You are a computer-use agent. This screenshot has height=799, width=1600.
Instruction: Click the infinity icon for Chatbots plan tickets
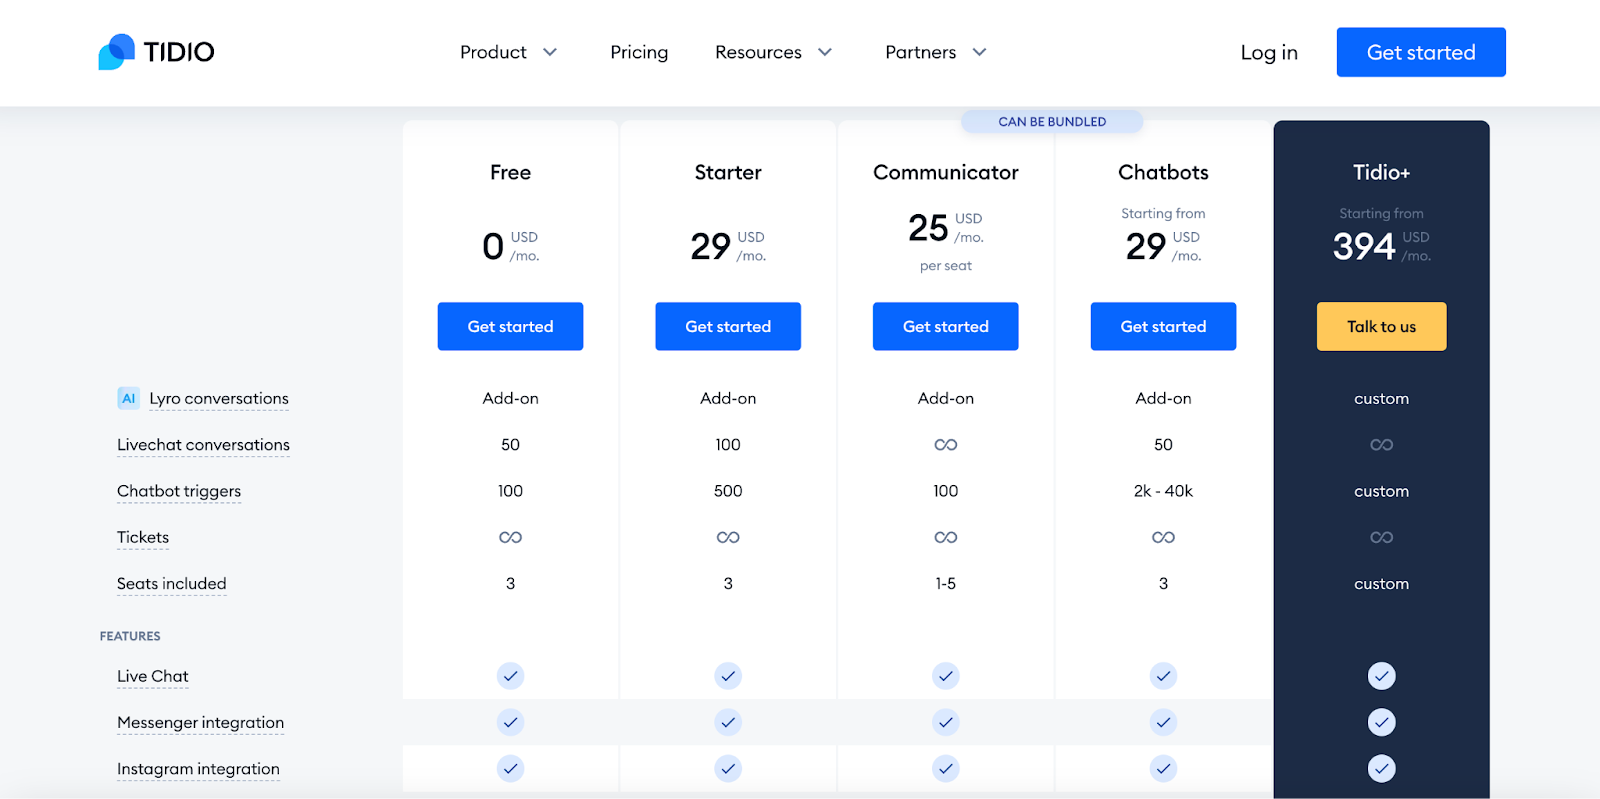point(1163,538)
